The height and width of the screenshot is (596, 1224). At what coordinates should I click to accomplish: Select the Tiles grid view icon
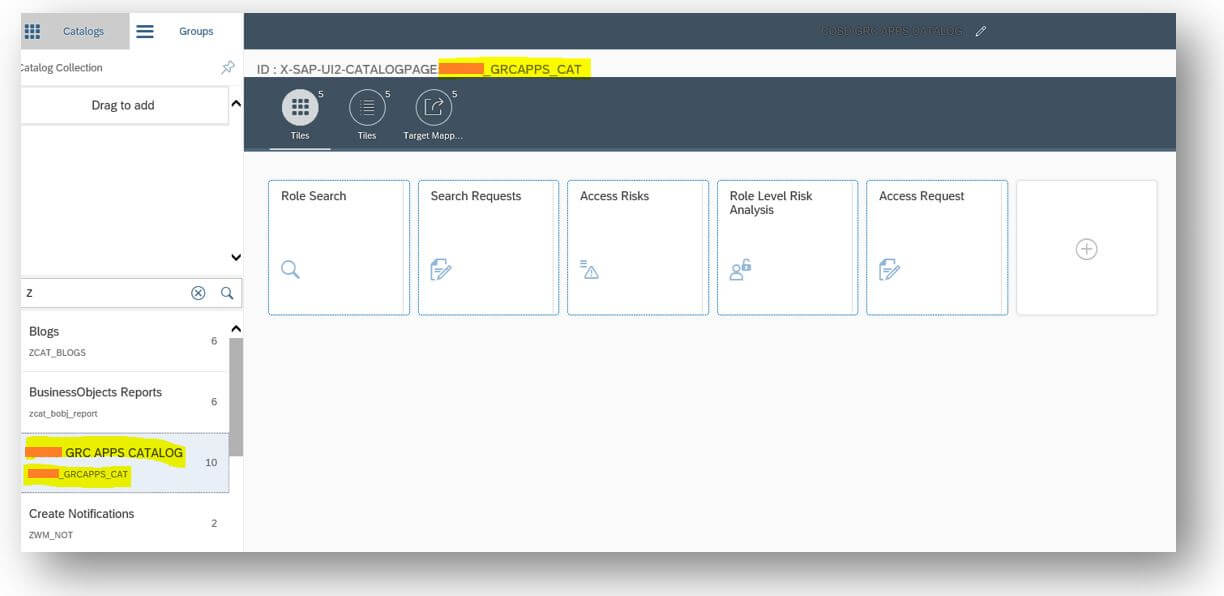click(x=299, y=107)
